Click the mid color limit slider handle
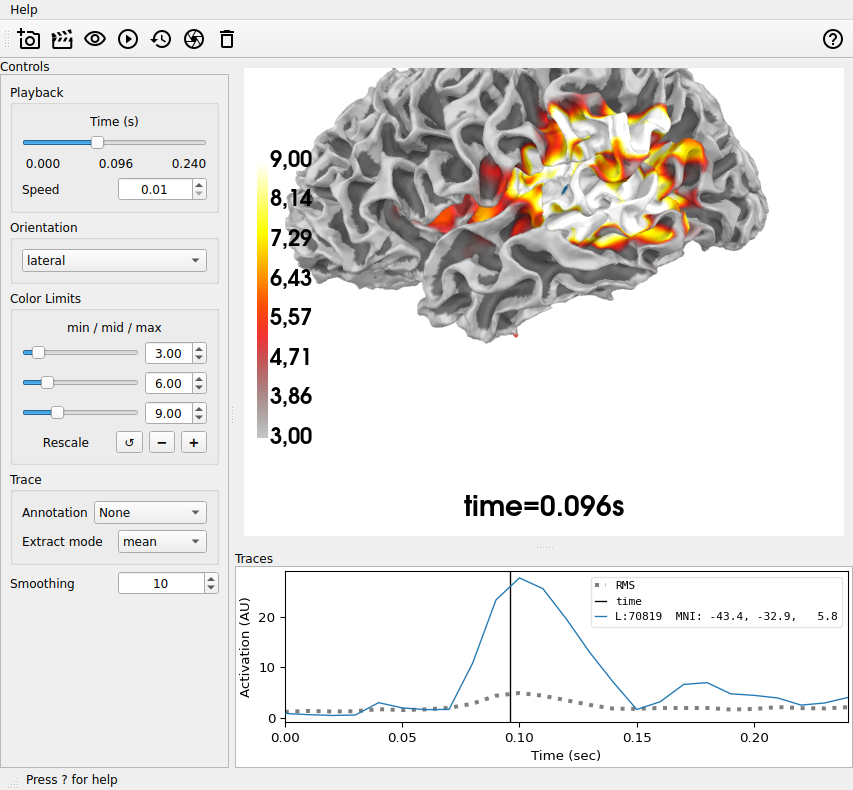Viewport: 853px width, 790px height. pyautogui.click(x=47, y=382)
